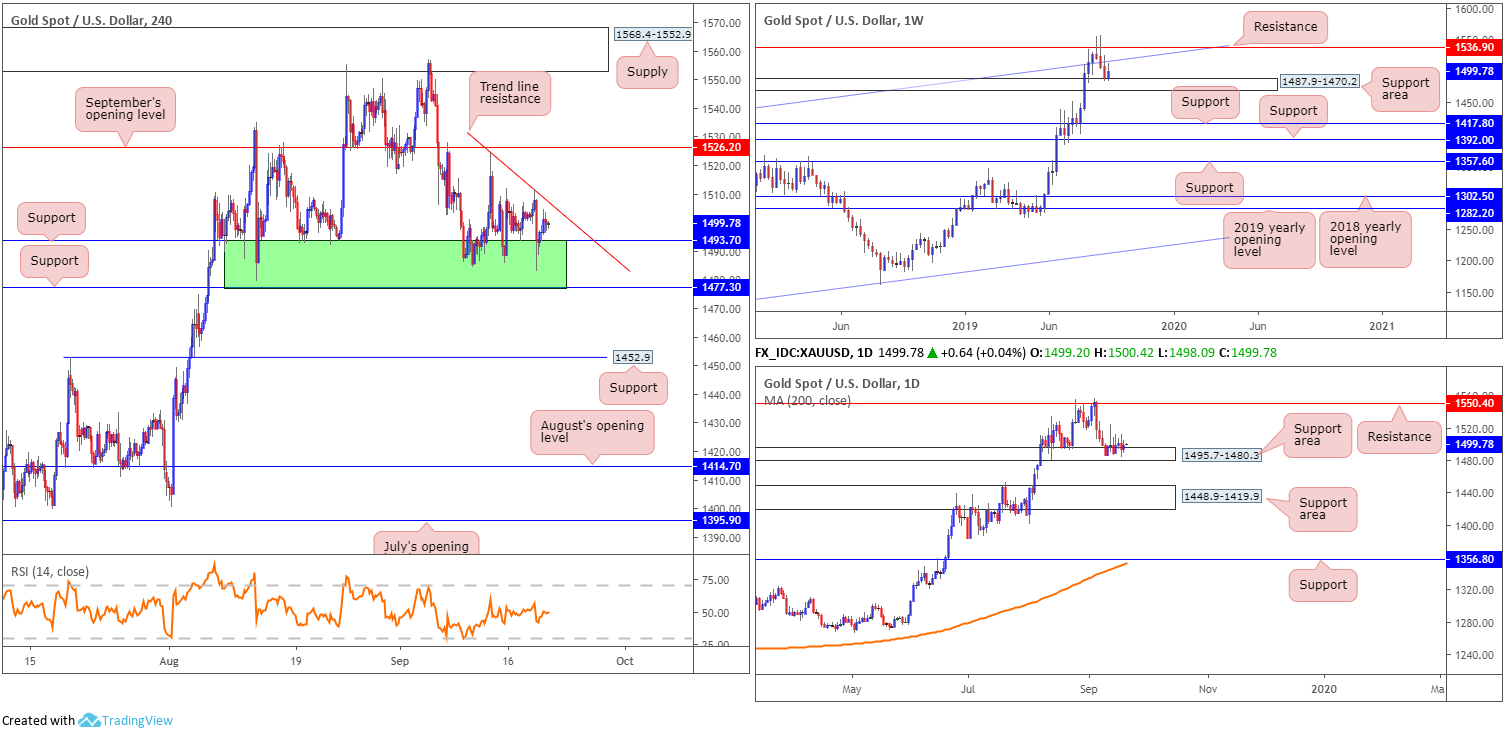The width and height of the screenshot is (1505, 736).
Task: Click the 1568.4-1552.9 supply range label
Action: (x=651, y=34)
